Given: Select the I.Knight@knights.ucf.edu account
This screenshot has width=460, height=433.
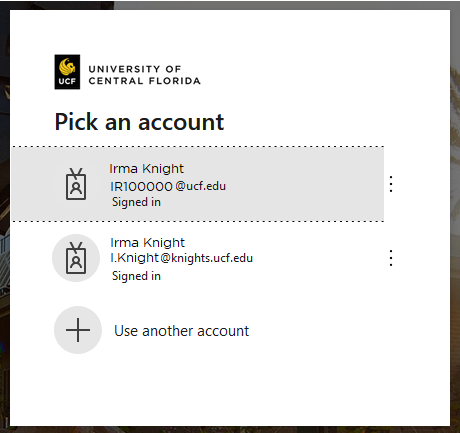Looking at the screenshot, I should [x=198, y=258].
